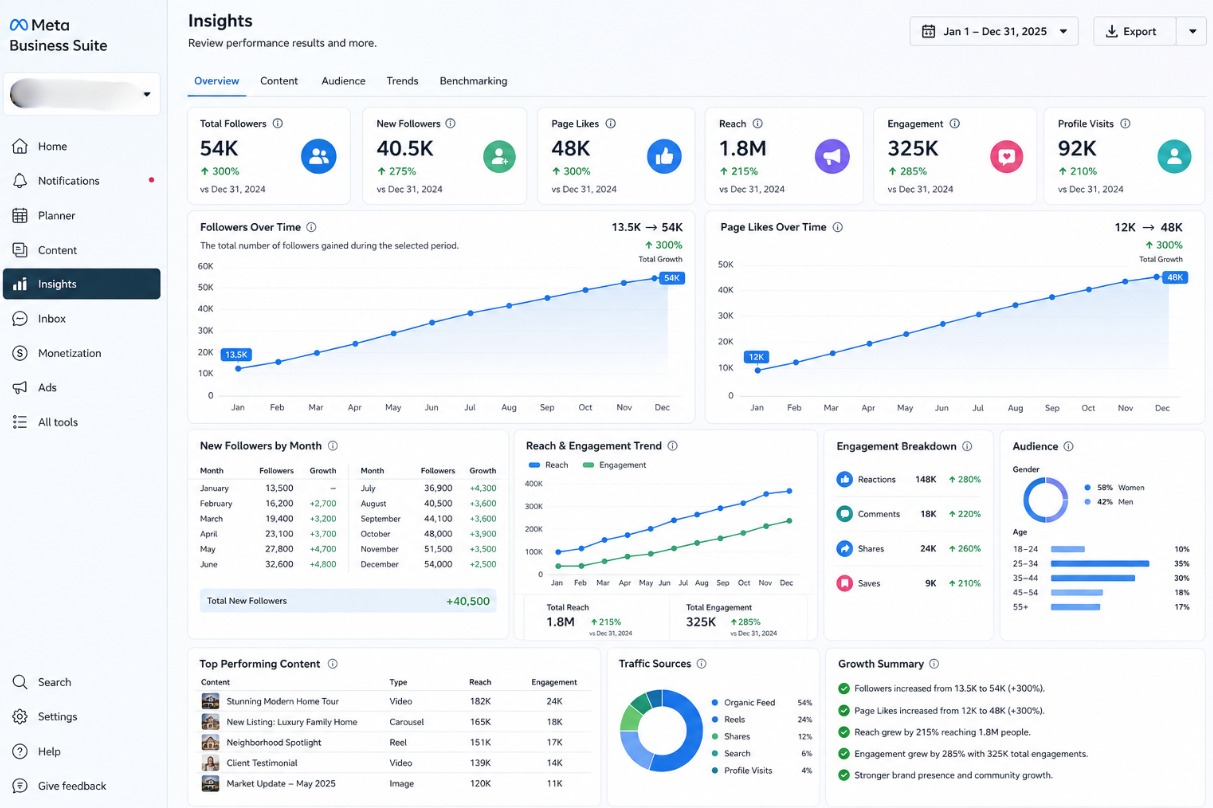The image size is (1213, 808).
Task: Open Client Testimonial content row
Action: [396, 763]
